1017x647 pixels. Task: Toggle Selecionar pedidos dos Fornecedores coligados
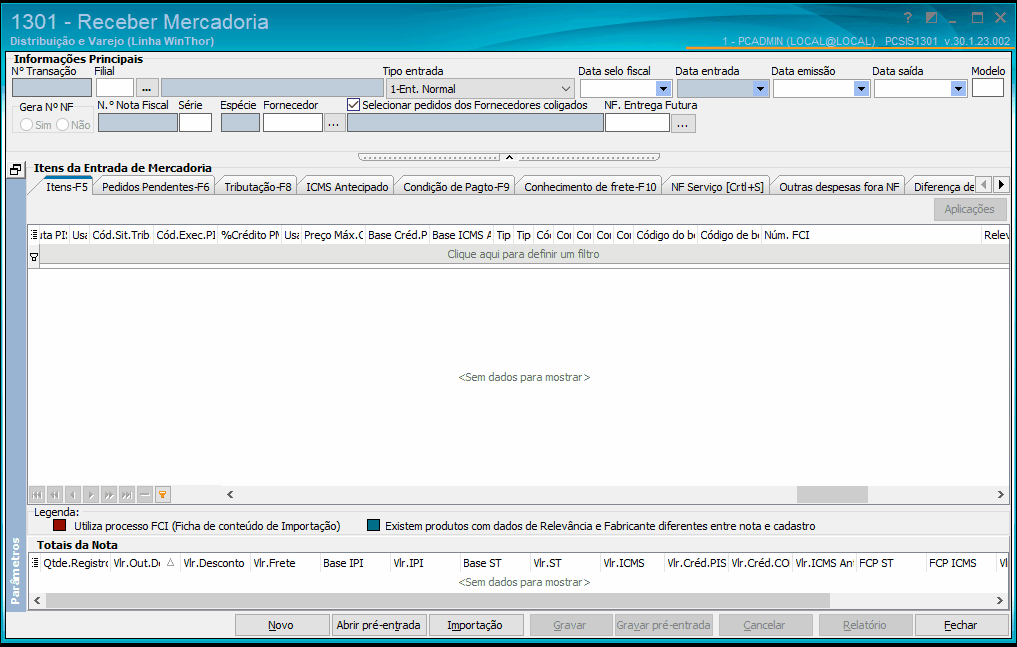pos(353,104)
